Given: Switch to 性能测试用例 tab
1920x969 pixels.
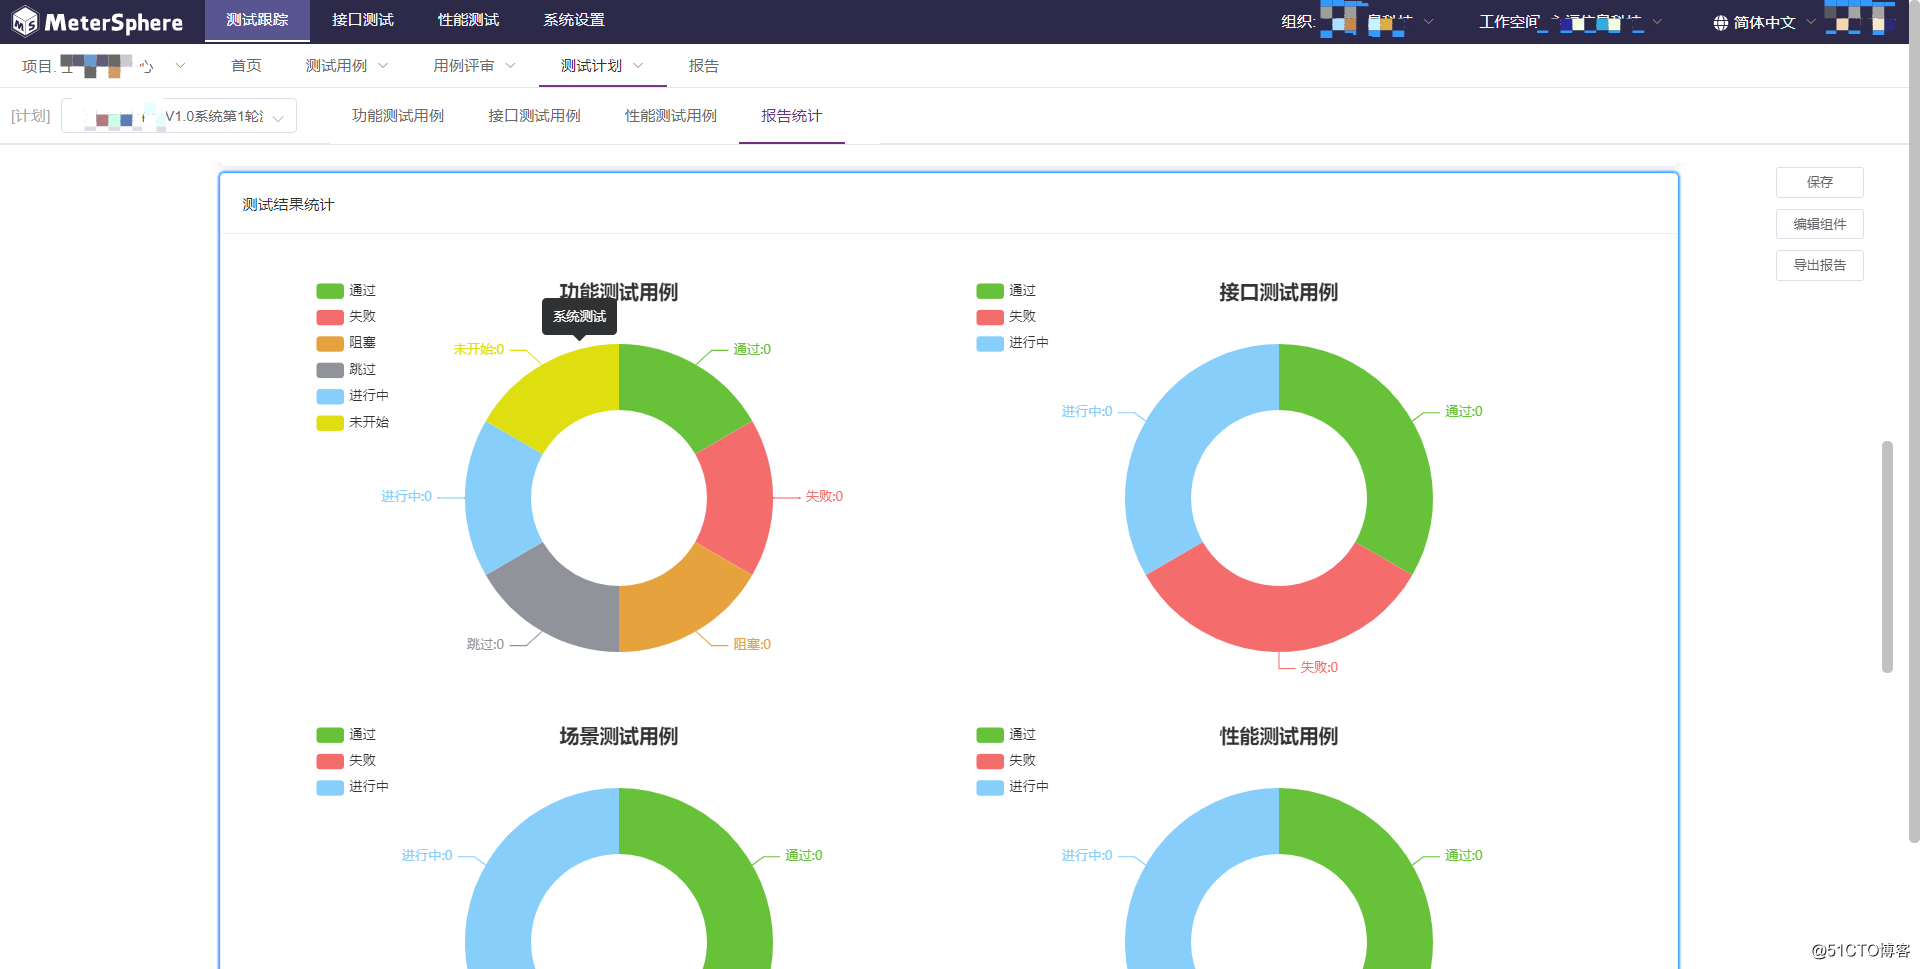Looking at the screenshot, I should tap(671, 116).
